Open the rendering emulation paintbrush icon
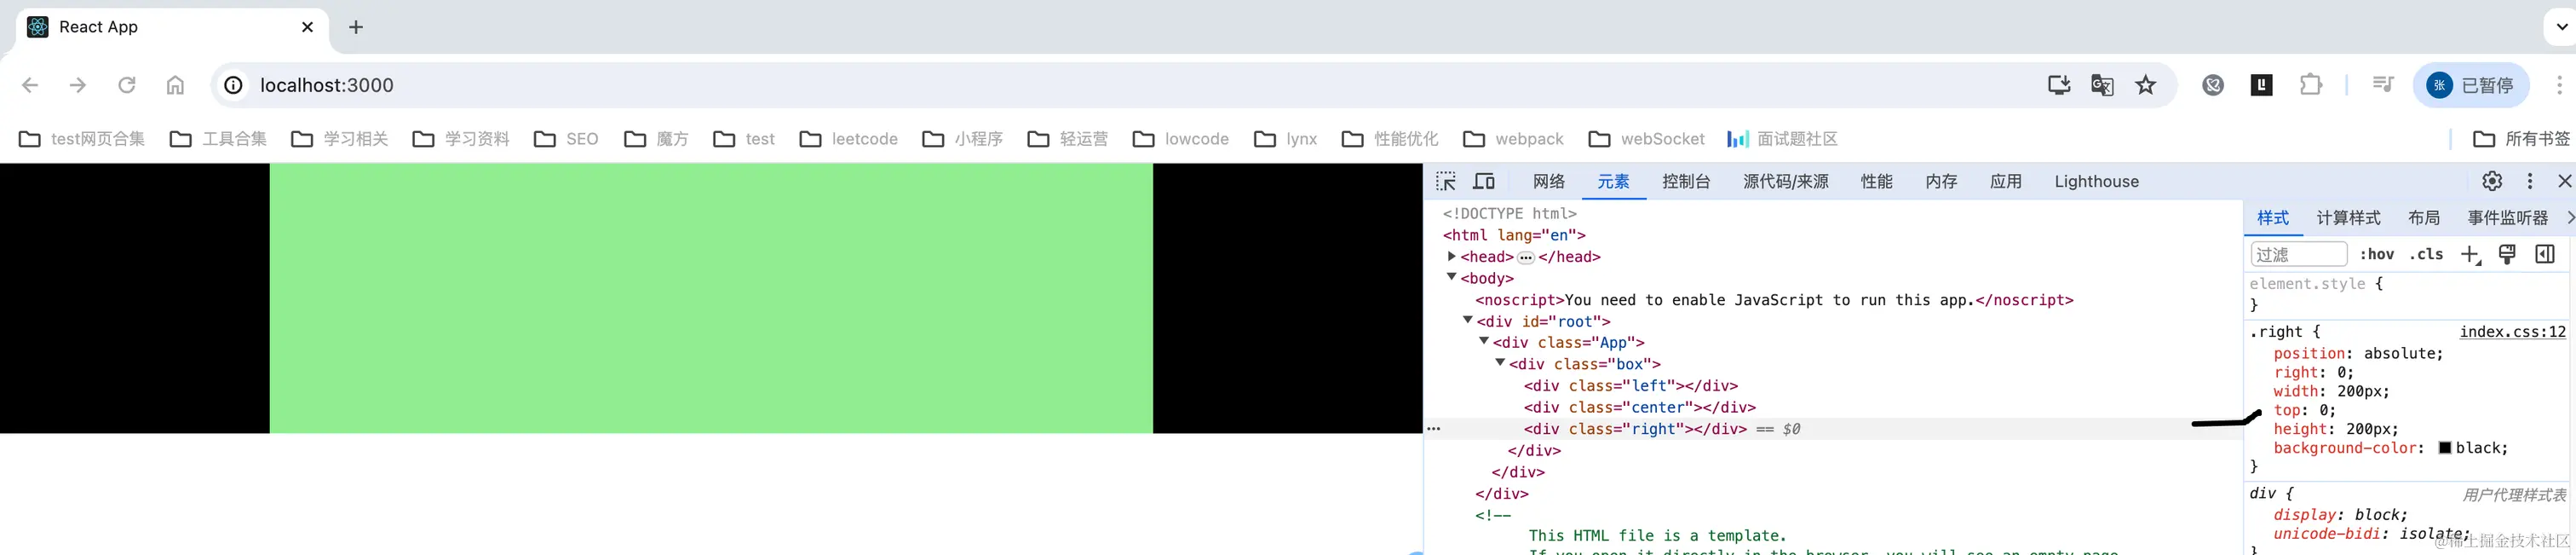 [2507, 254]
